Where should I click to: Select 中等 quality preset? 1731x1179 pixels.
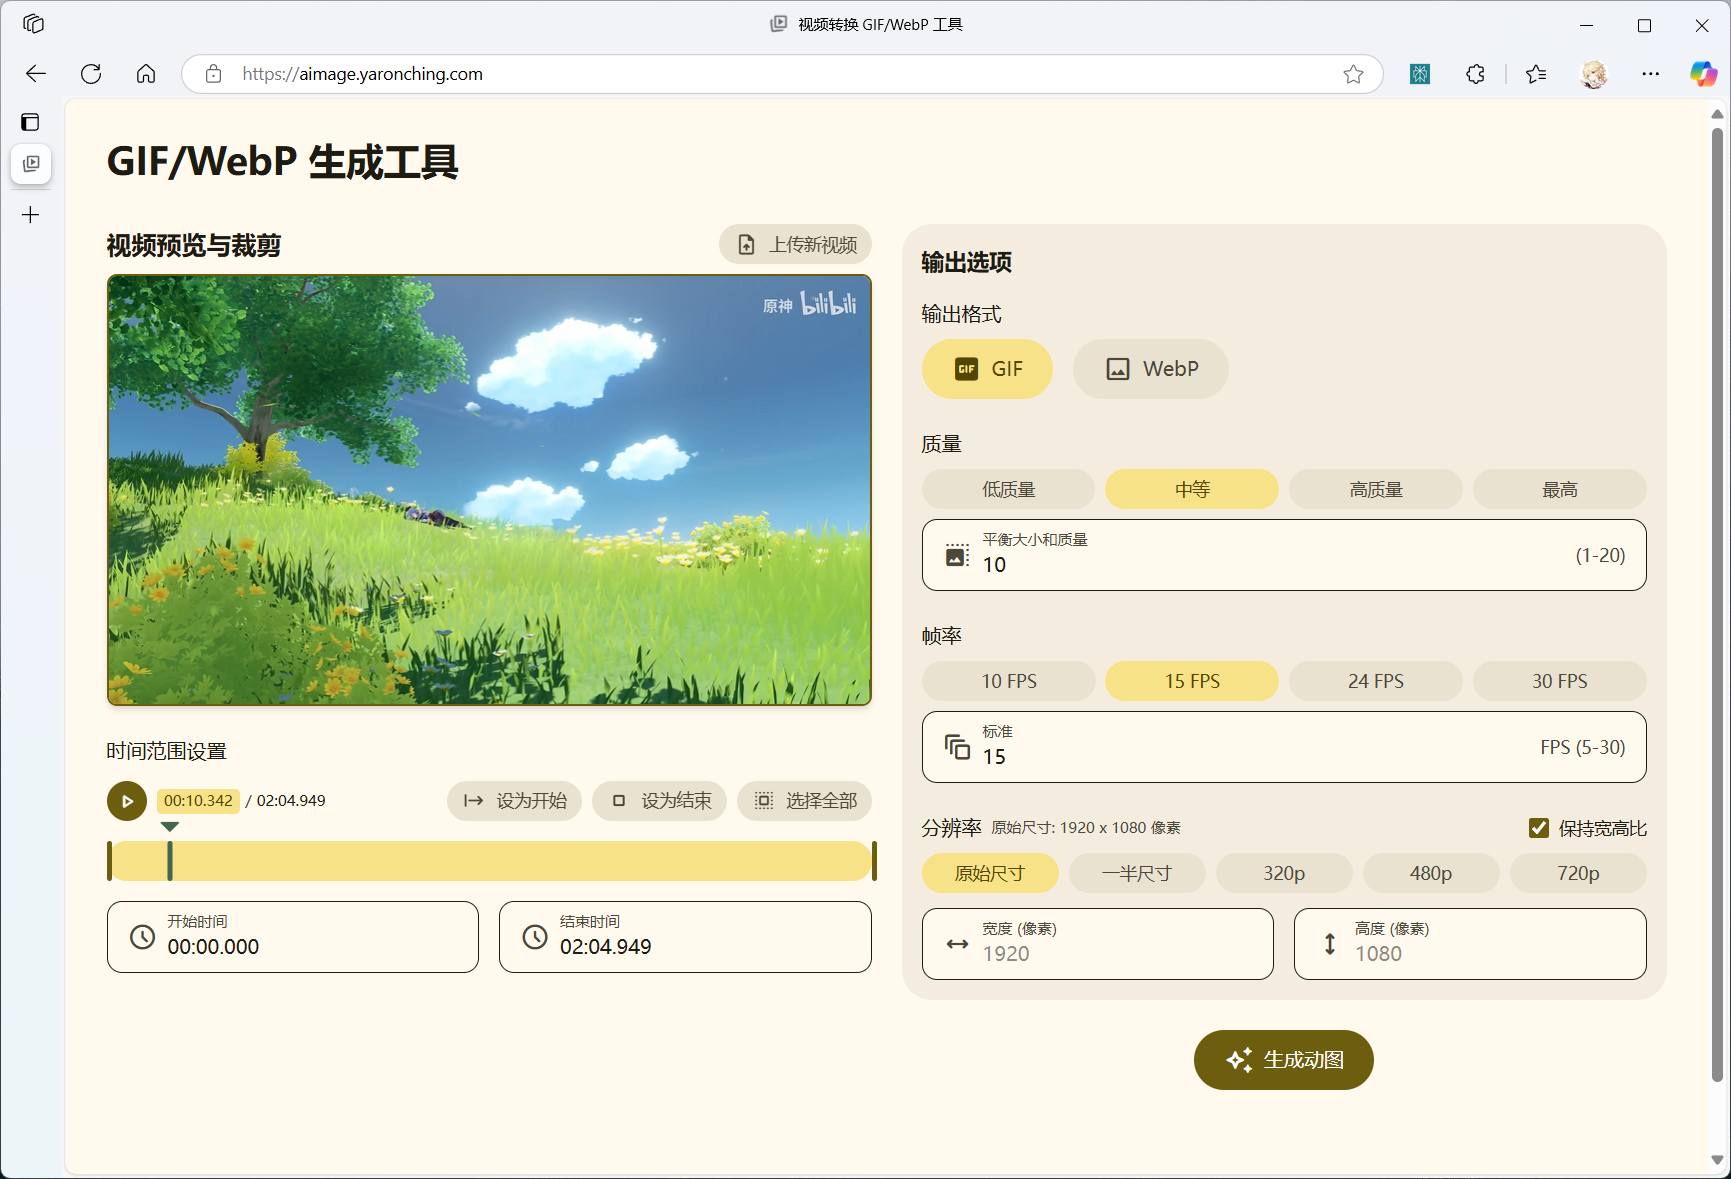pyautogui.click(x=1192, y=489)
